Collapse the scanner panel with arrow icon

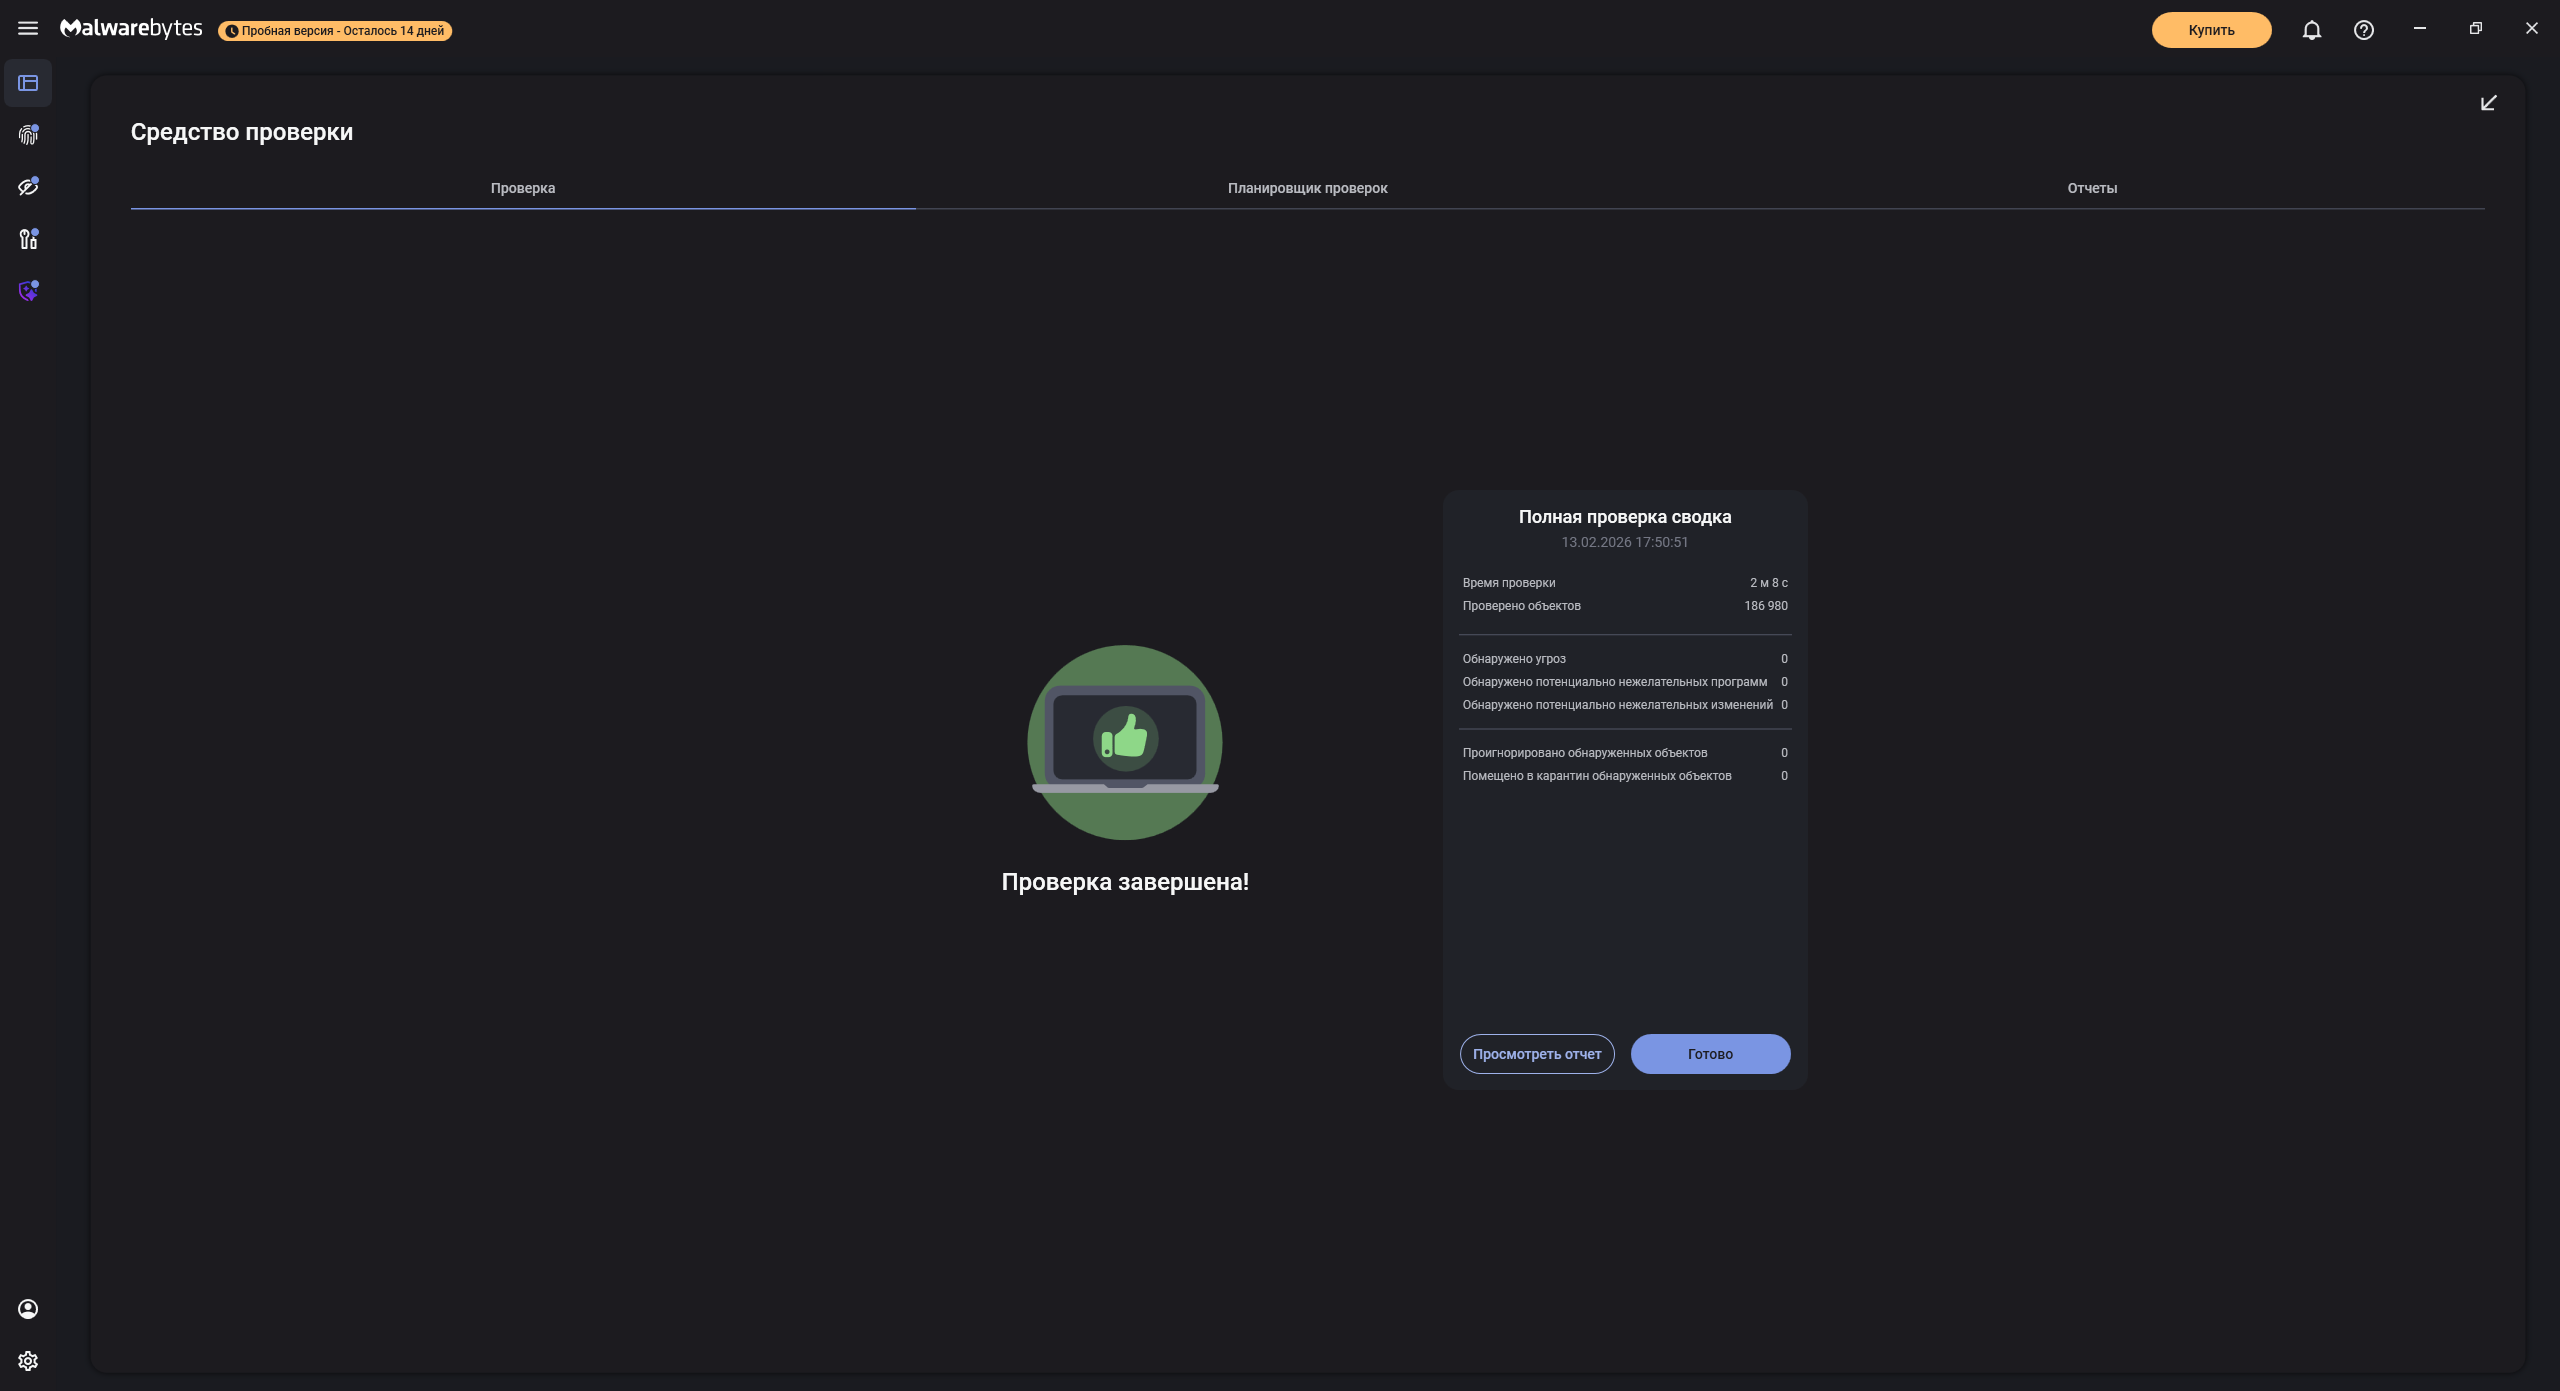[x=2488, y=103]
